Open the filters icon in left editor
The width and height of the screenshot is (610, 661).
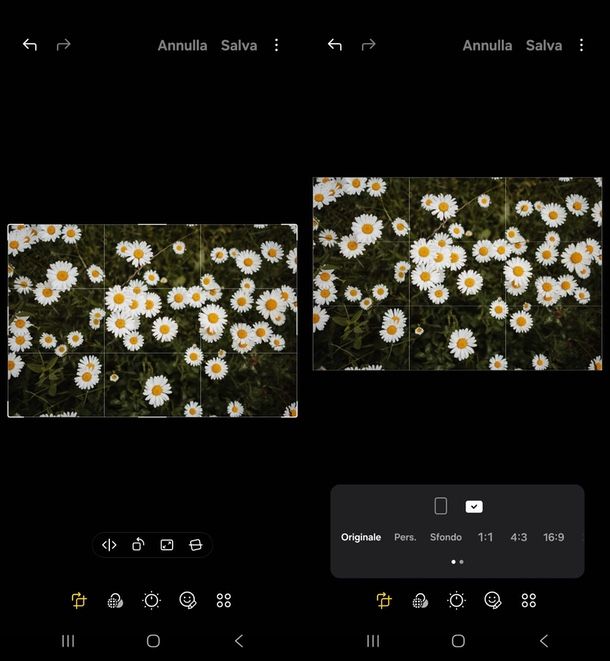115,600
